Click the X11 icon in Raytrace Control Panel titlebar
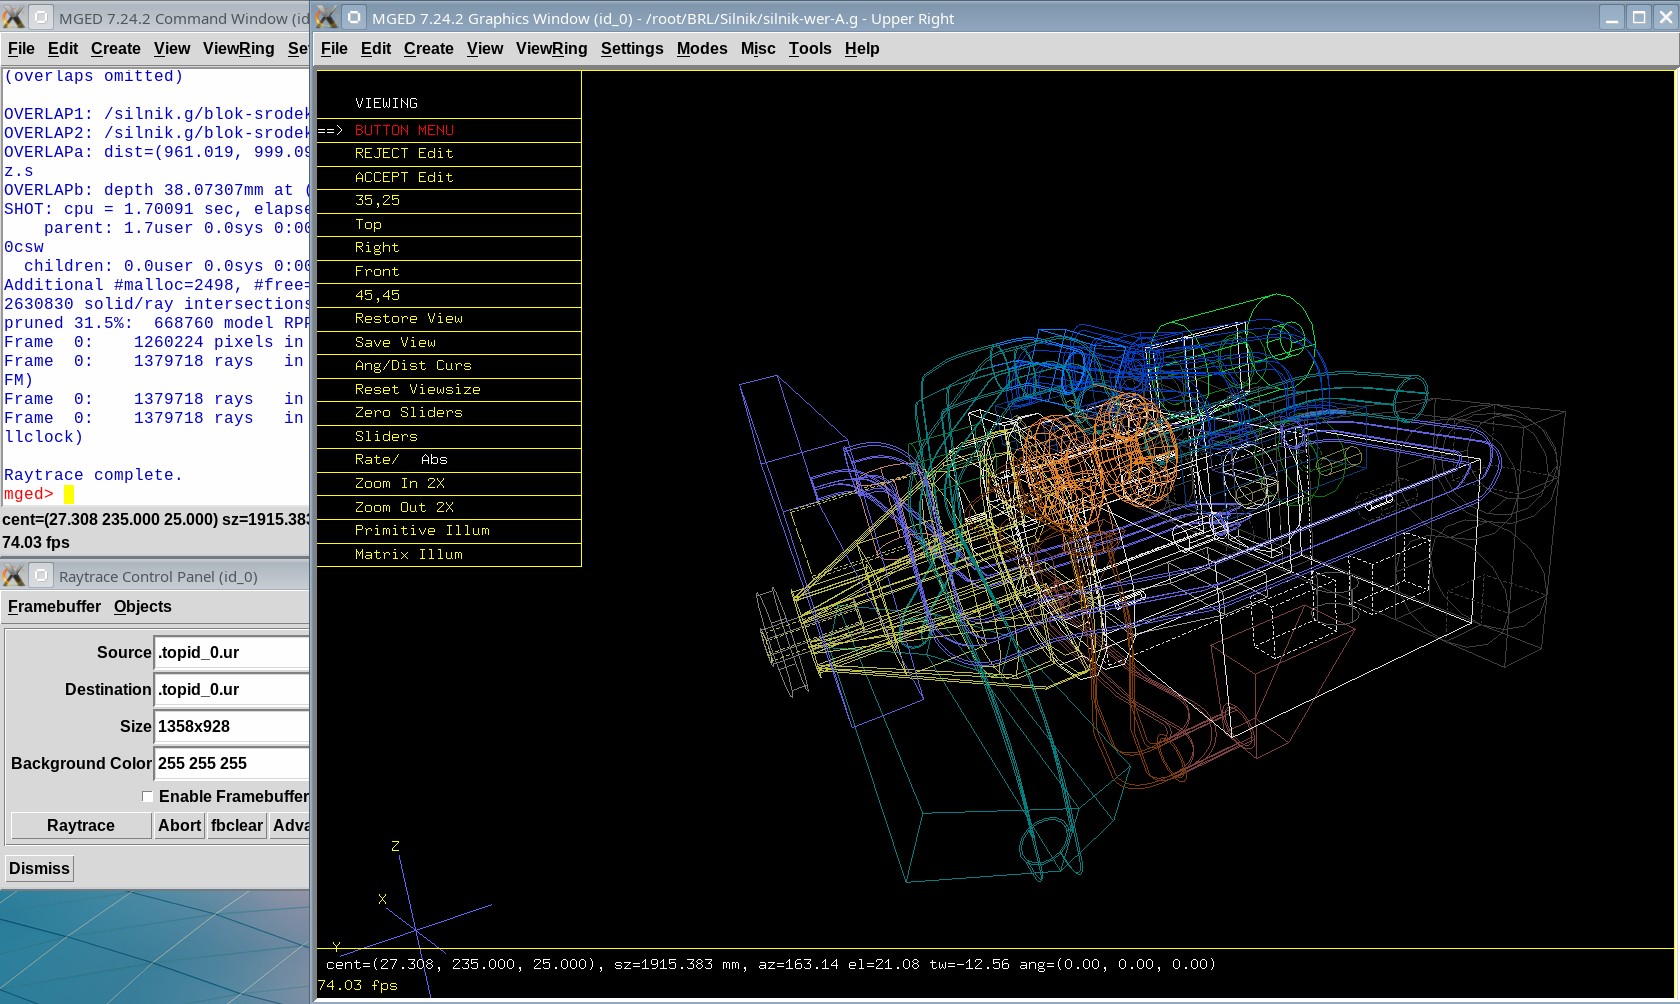Screen dimensions: 1680x1004 [13, 576]
